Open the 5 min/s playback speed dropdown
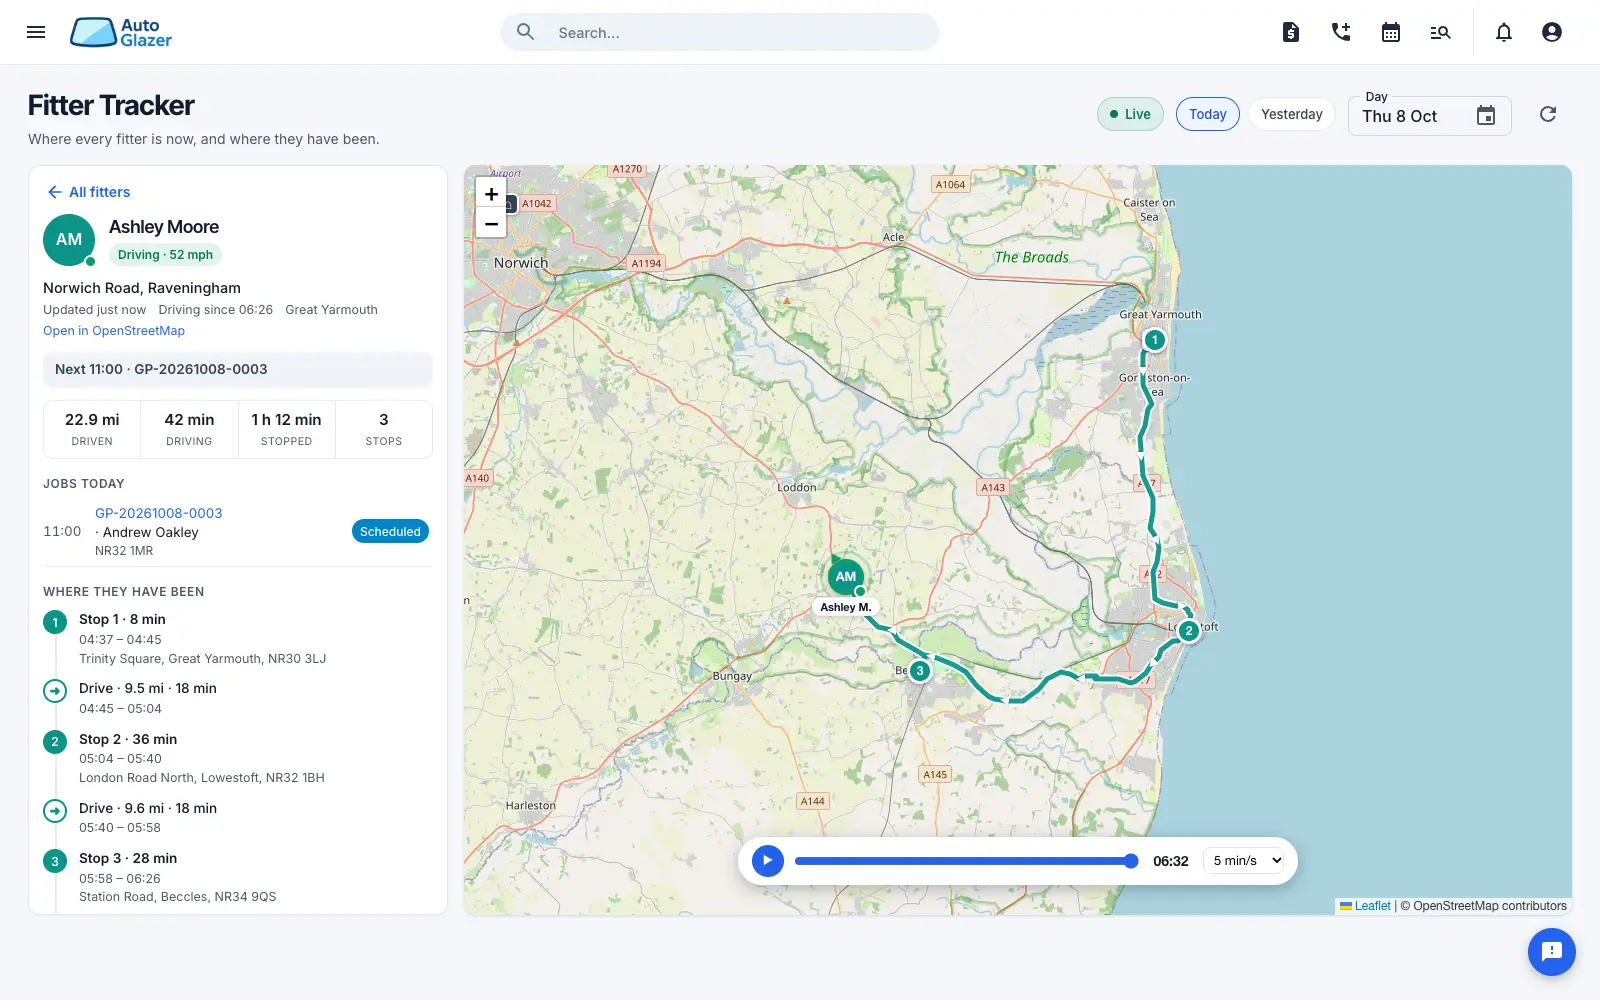This screenshot has height=1000, width=1600. [1246, 860]
